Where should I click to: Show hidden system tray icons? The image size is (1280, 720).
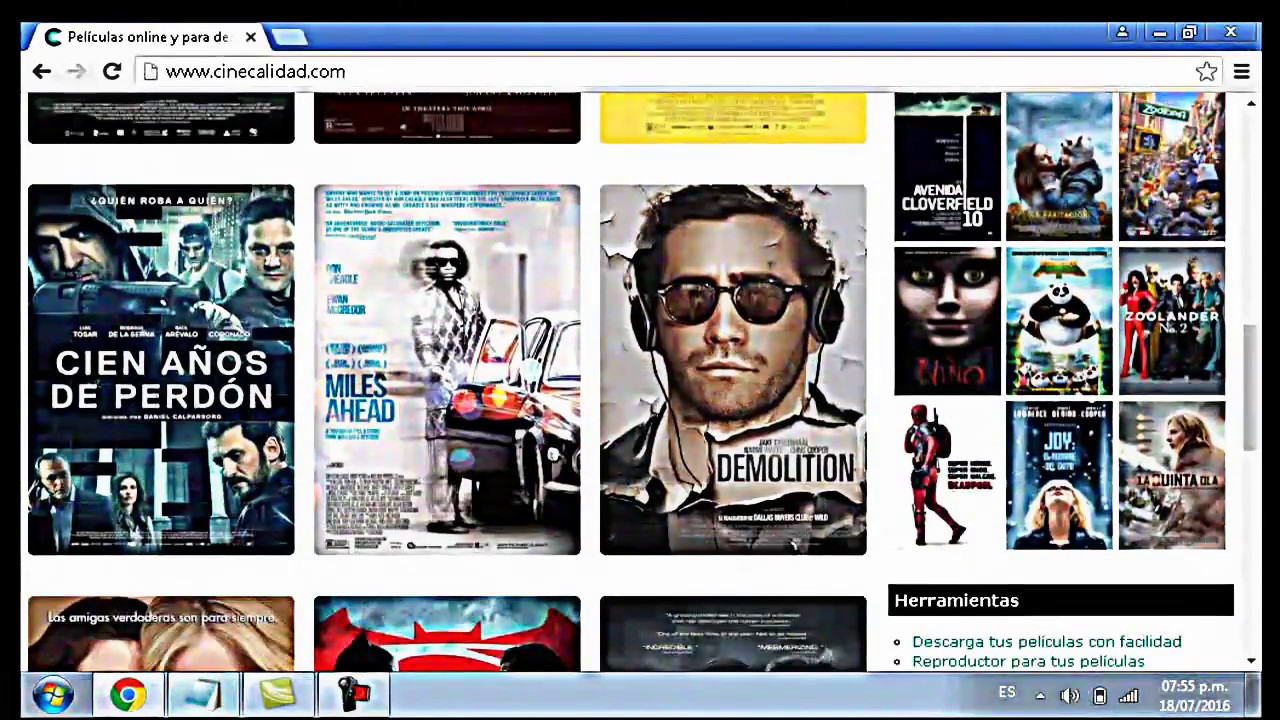tap(1040, 695)
